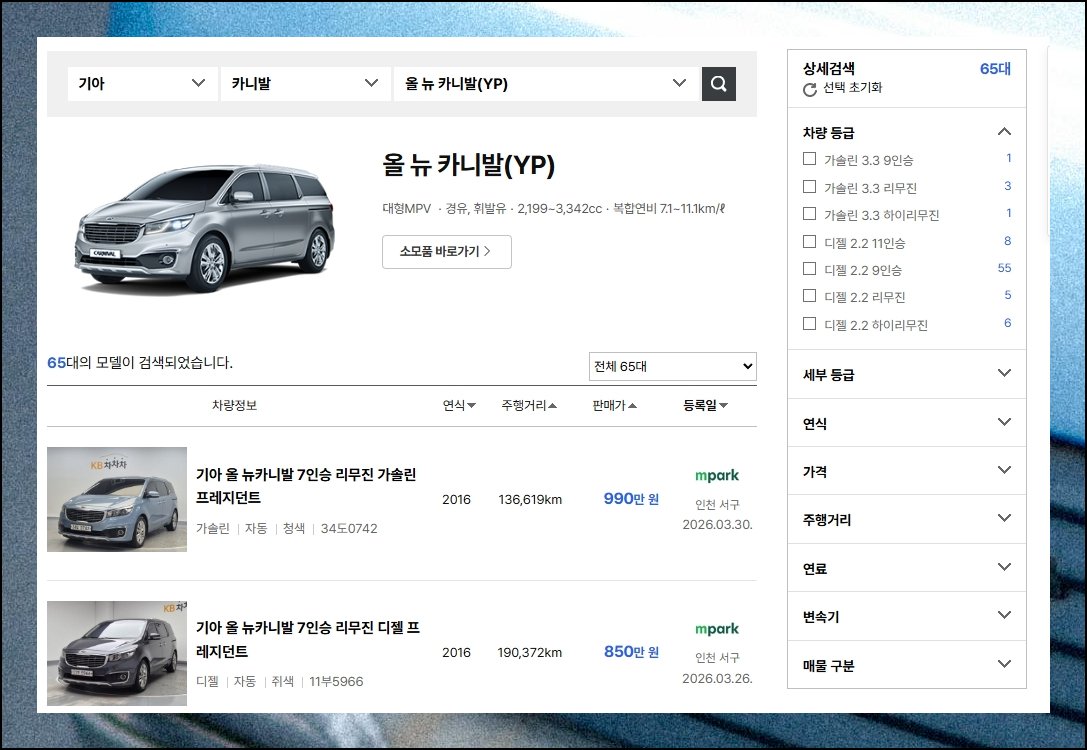Click the 2026.03.26. registration date
The height and width of the screenshot is (750, 1087).
pyautogui.click(x=717, y=678)
